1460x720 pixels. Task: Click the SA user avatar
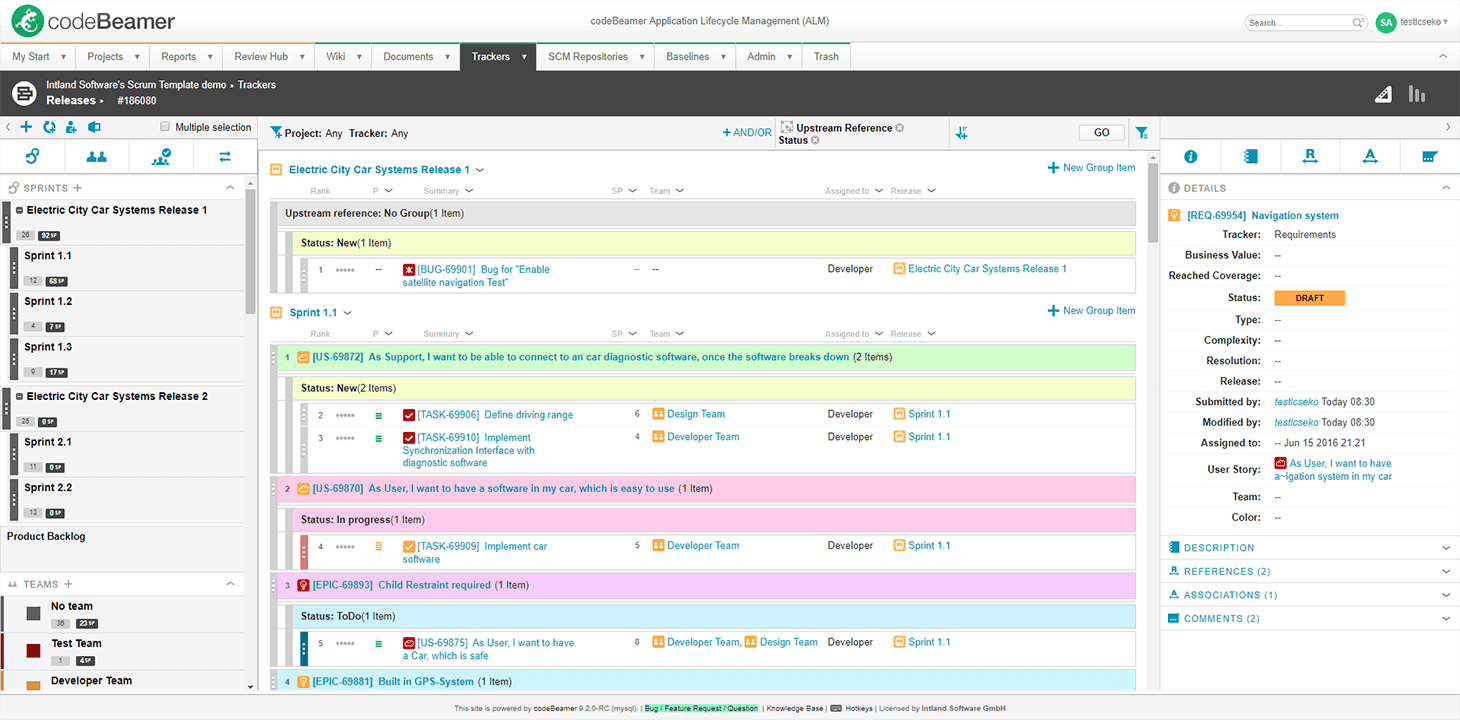coord(1386,22)
